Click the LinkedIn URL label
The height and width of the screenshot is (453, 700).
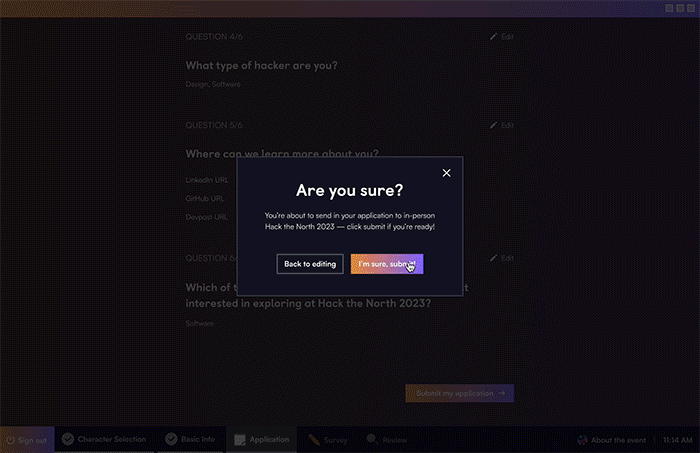tap(207, 180)
